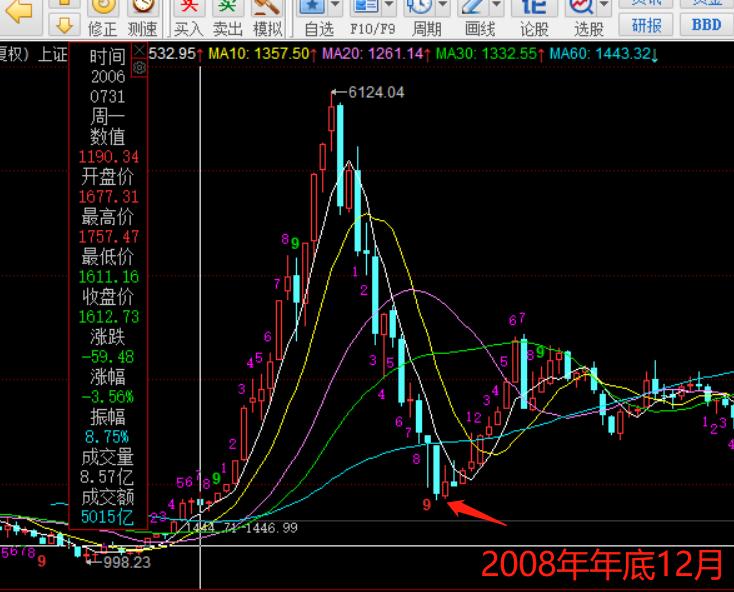Click the yellow back arrow icon
The width and height of the screenshot is (734, 592).
(x=20, y=12)
